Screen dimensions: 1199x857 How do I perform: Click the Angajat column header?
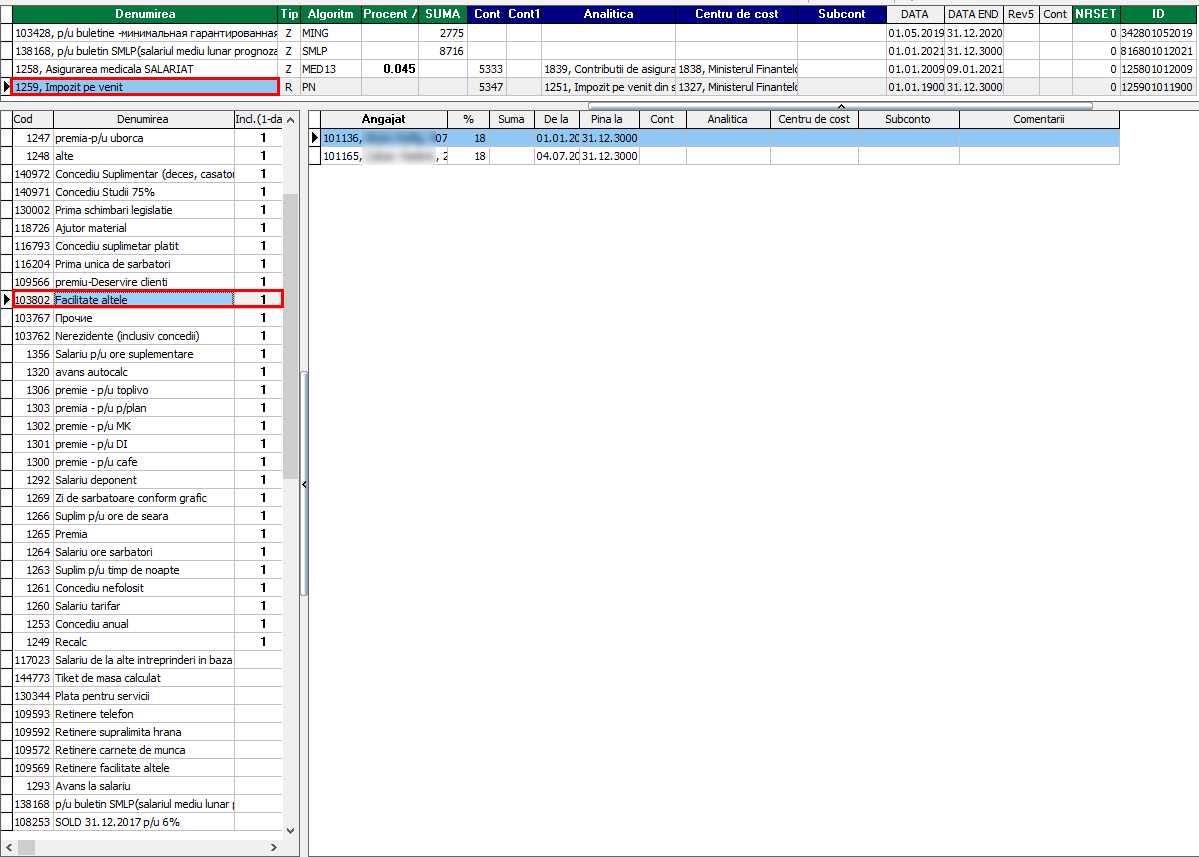click(383, 119)
